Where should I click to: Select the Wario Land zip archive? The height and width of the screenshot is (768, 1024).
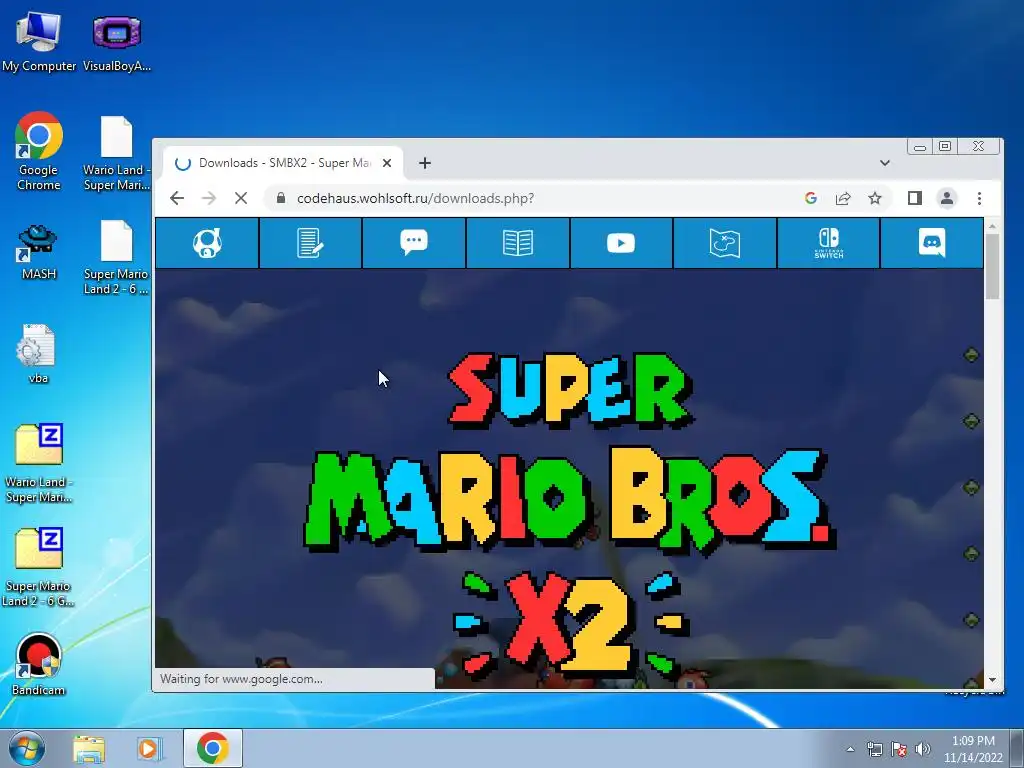(x=39, y=464)
